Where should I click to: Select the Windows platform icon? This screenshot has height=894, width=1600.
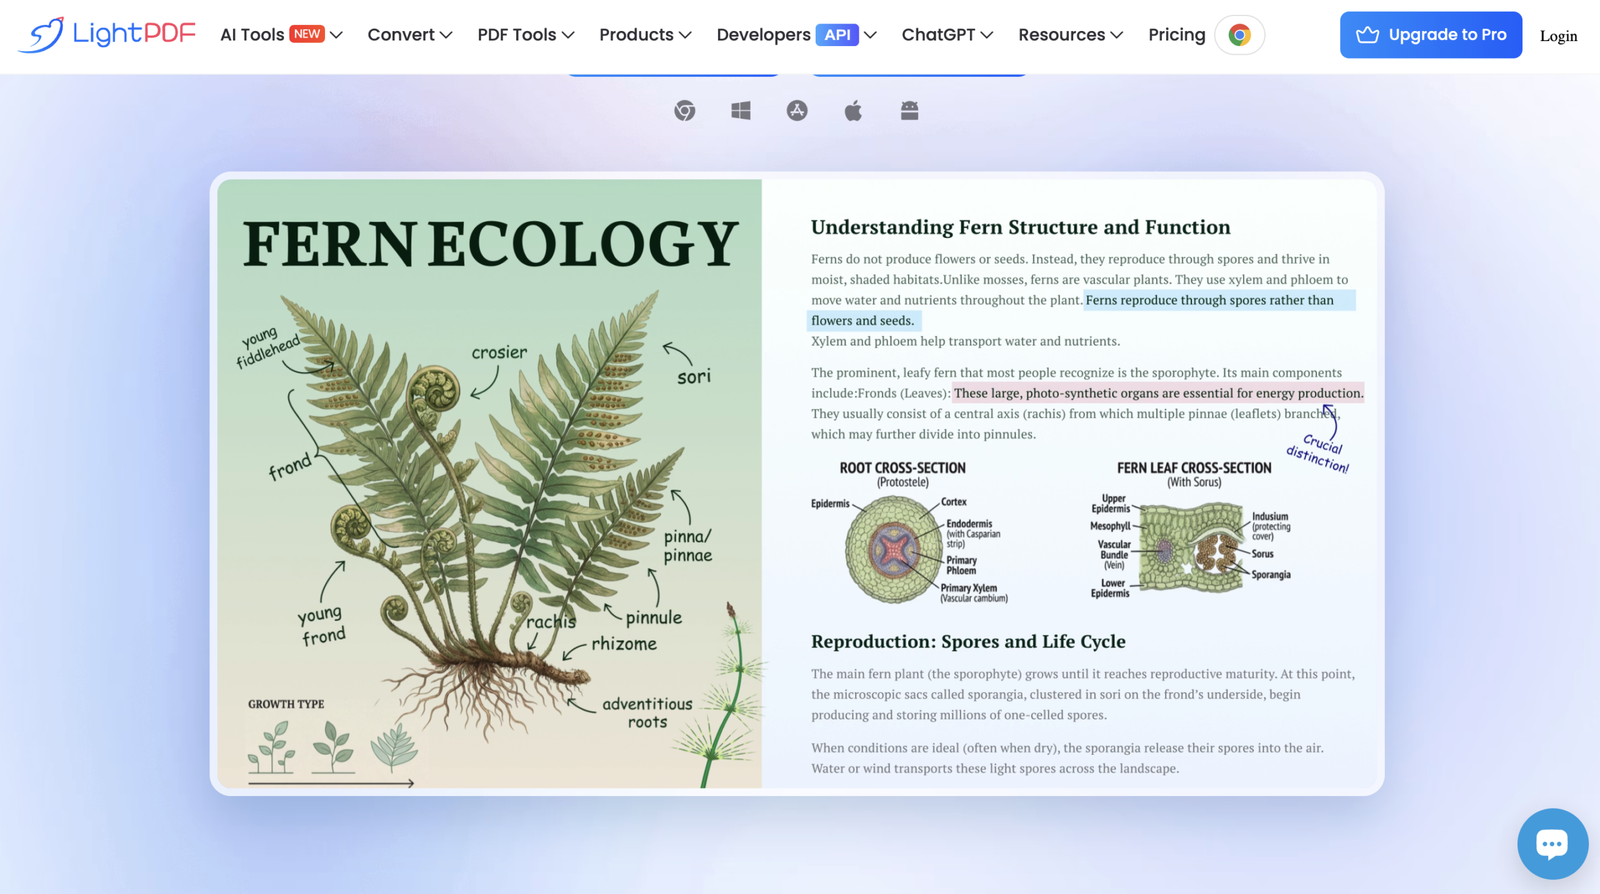(741, 111)
